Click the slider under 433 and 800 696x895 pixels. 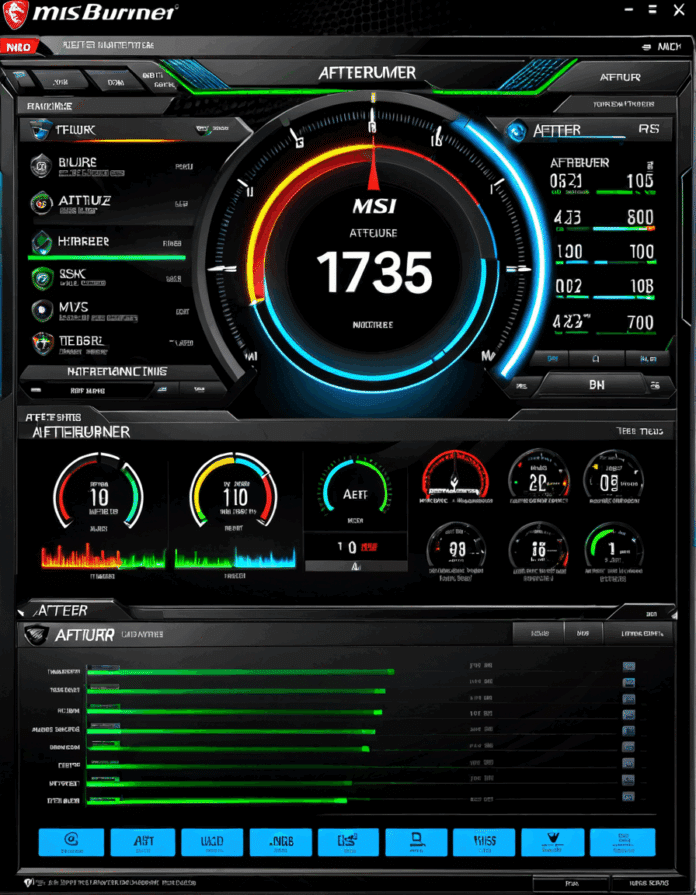pos(604,229)
